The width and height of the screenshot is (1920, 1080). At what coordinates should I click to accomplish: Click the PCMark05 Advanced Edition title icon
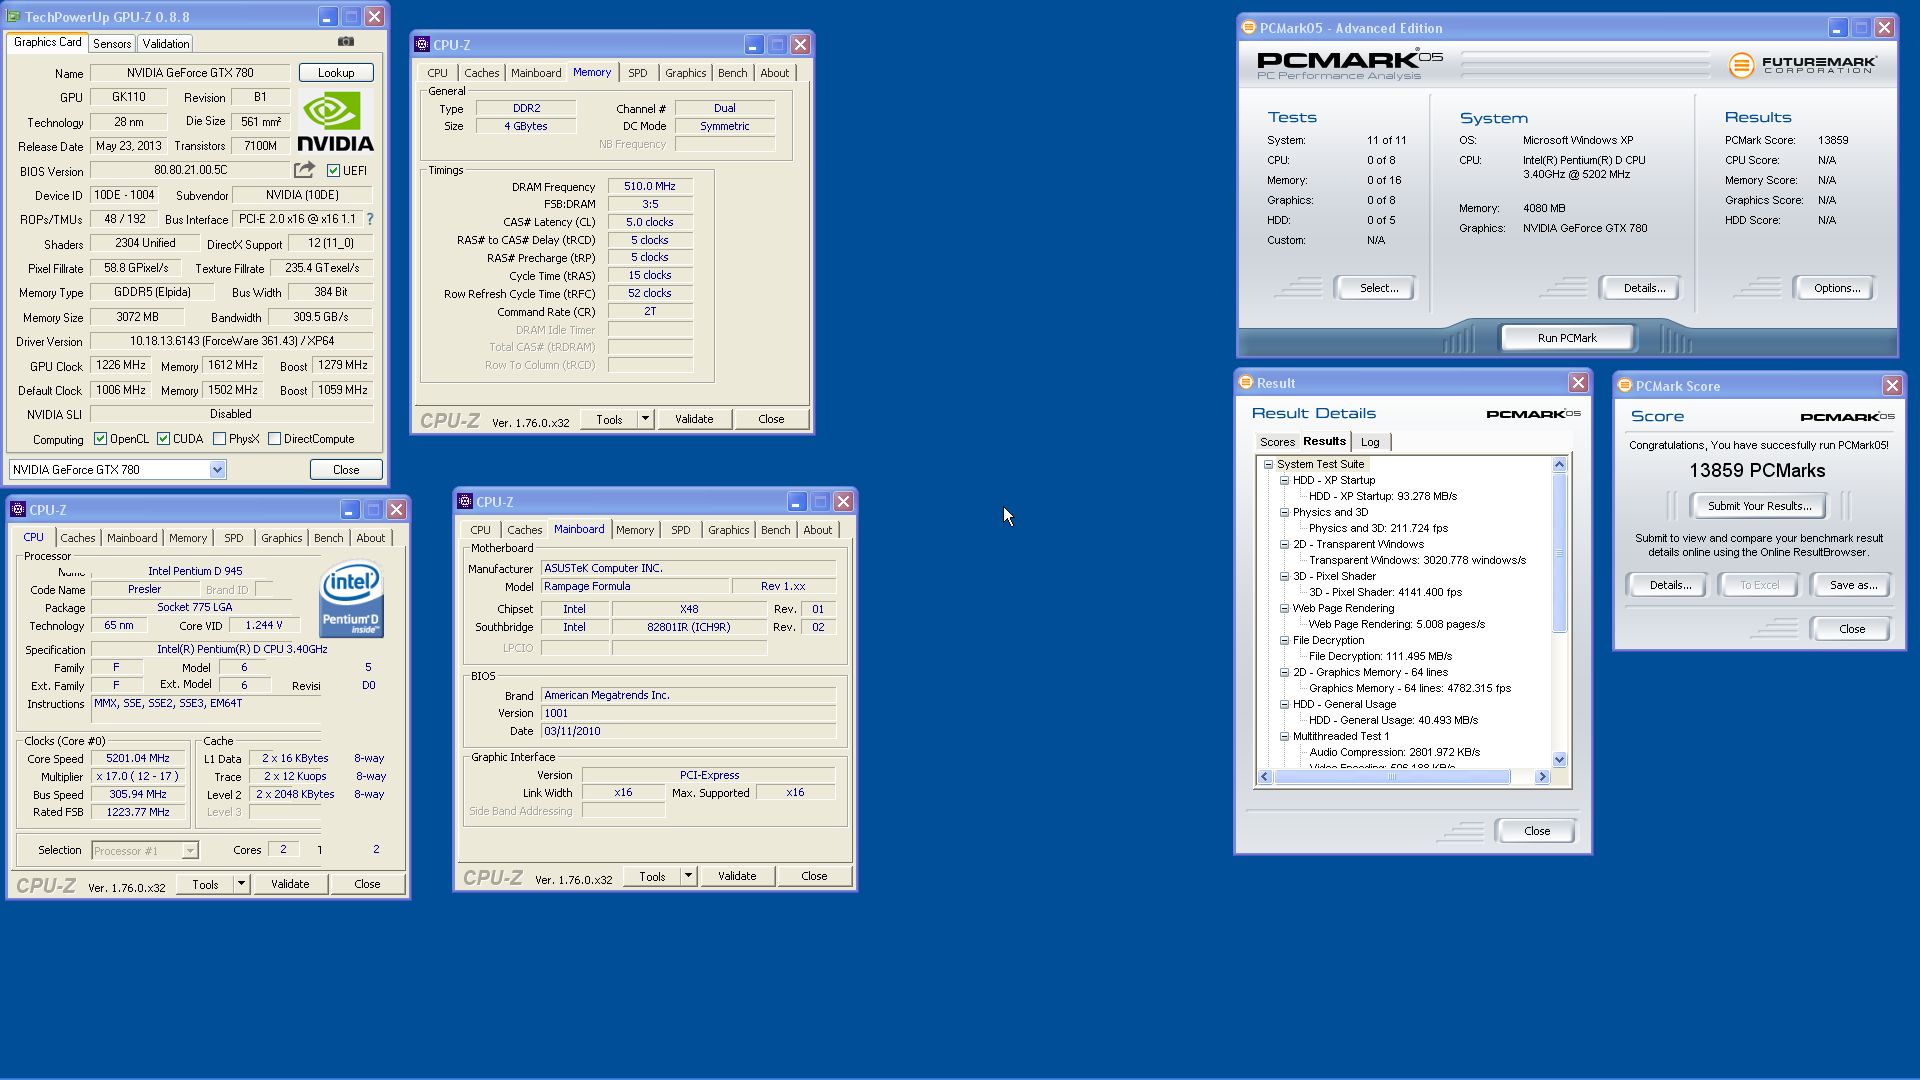click(x=1248, y=28)
